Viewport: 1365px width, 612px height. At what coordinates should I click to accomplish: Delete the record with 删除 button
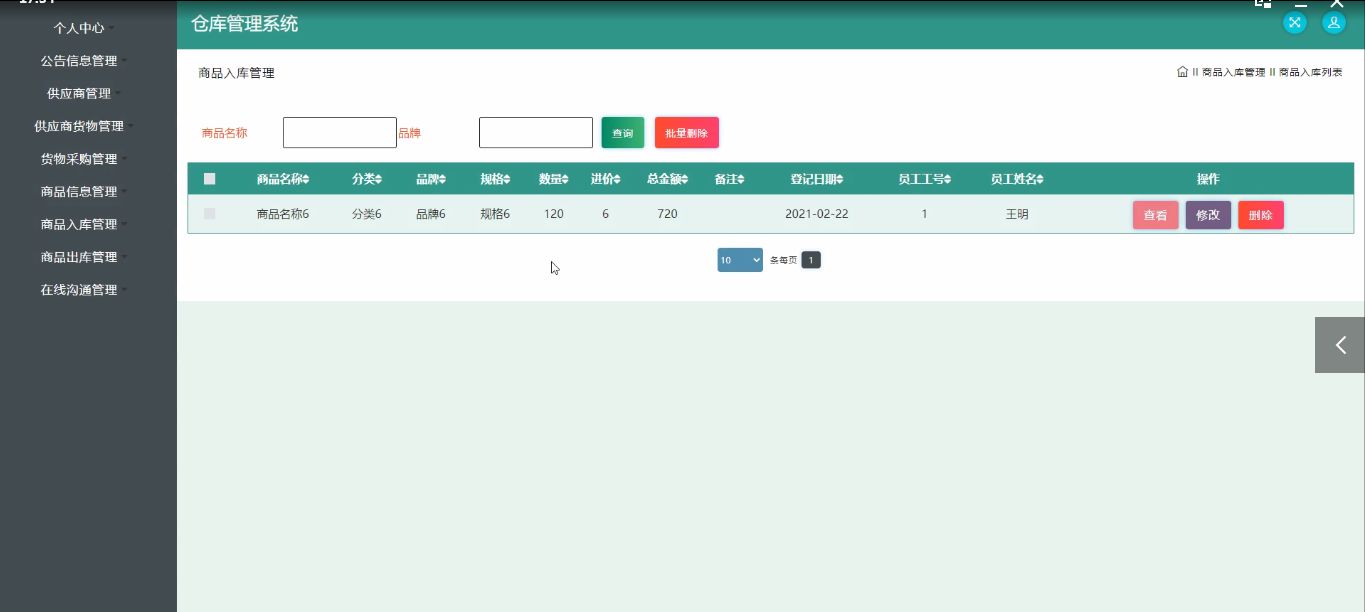click(x=1260, y=215)
